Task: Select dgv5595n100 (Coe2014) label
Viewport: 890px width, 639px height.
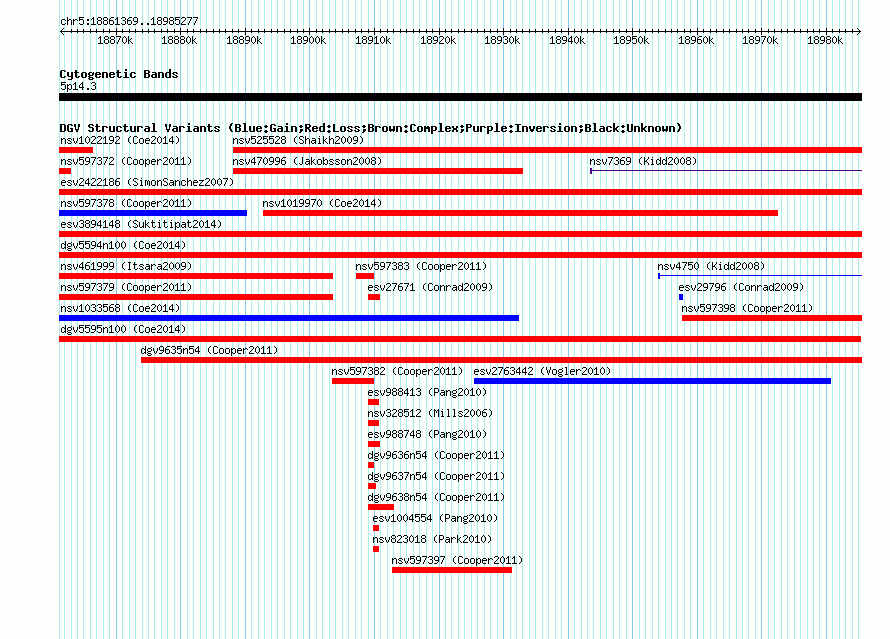Action: click(x=123, y=329)
